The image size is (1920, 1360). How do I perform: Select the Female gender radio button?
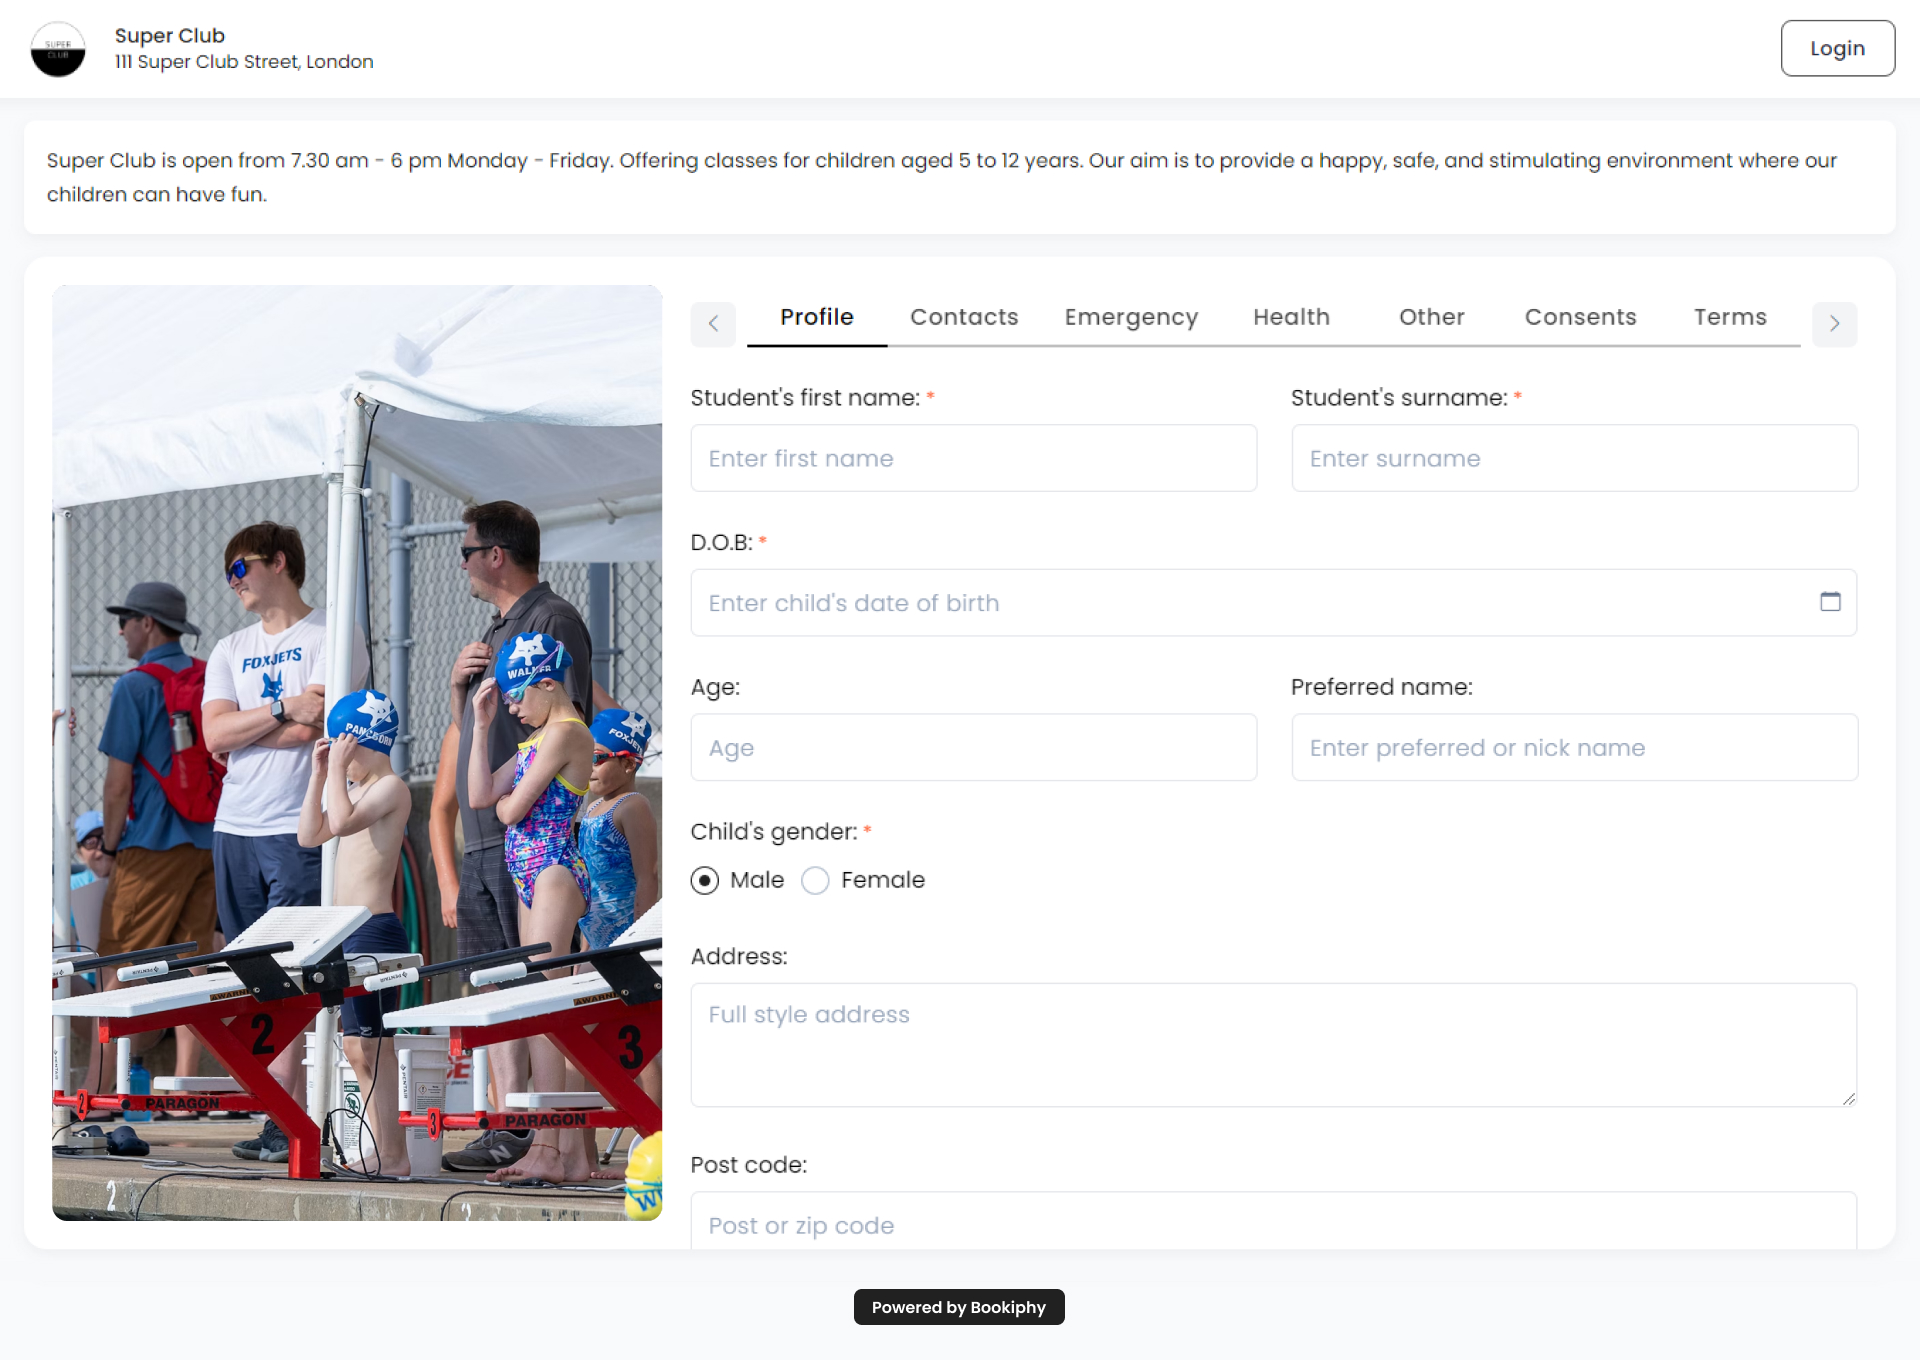point(815,881)
